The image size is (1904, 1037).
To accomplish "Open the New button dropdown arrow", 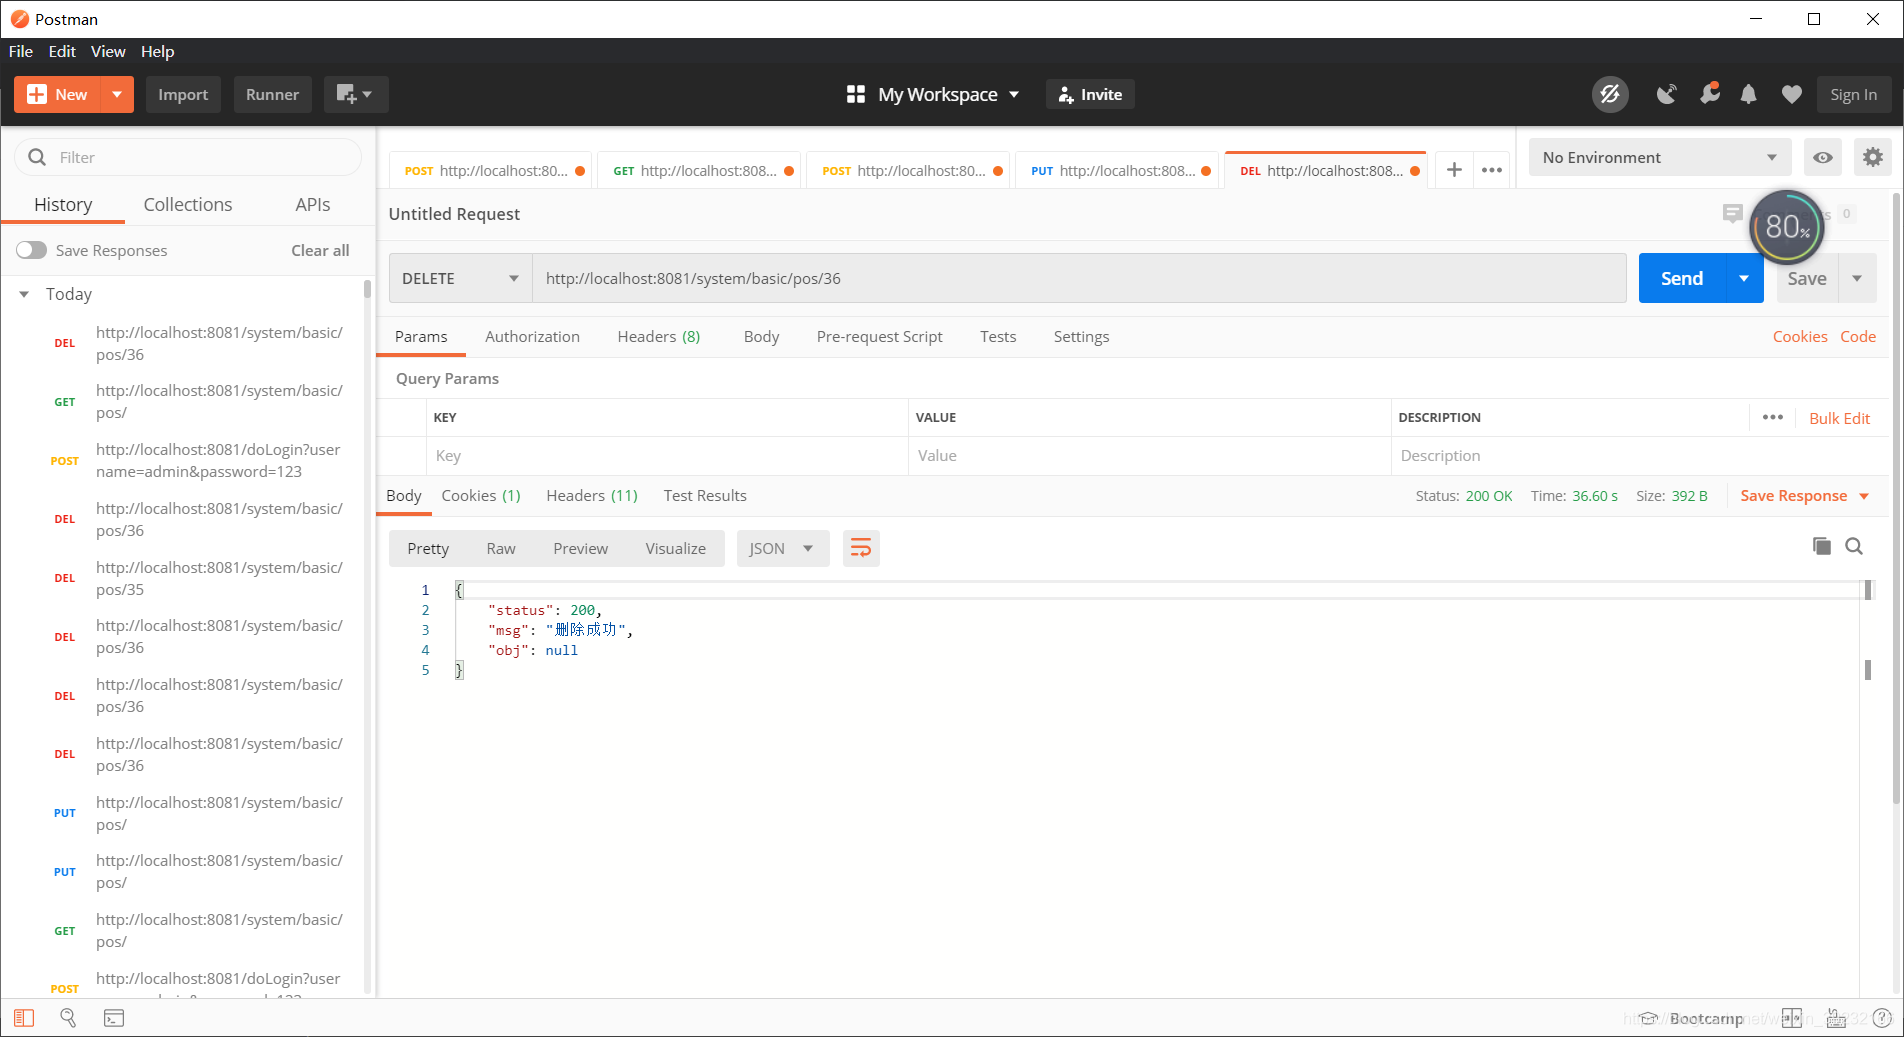I will tap(117, 94).
